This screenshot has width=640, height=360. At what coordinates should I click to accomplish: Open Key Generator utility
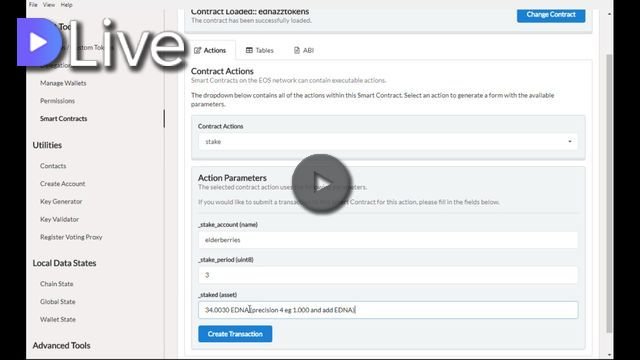(61, 202)
